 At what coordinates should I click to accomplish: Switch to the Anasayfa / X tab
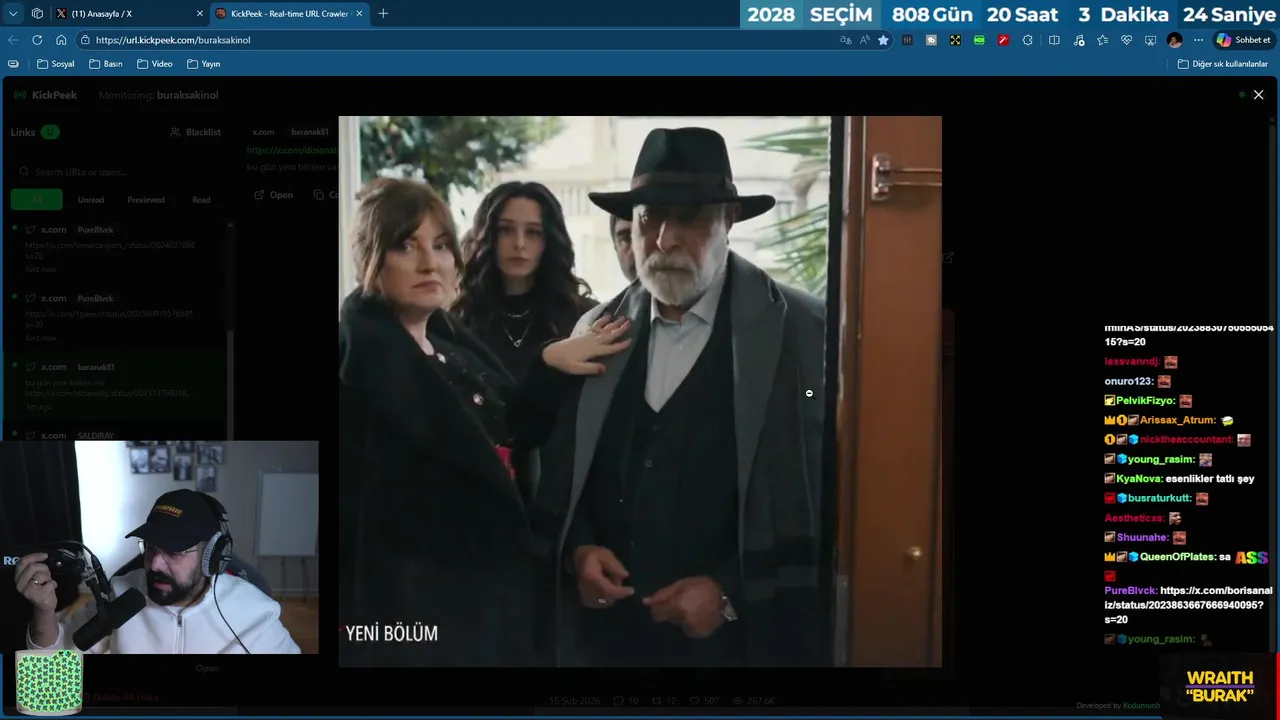point(130,14)
